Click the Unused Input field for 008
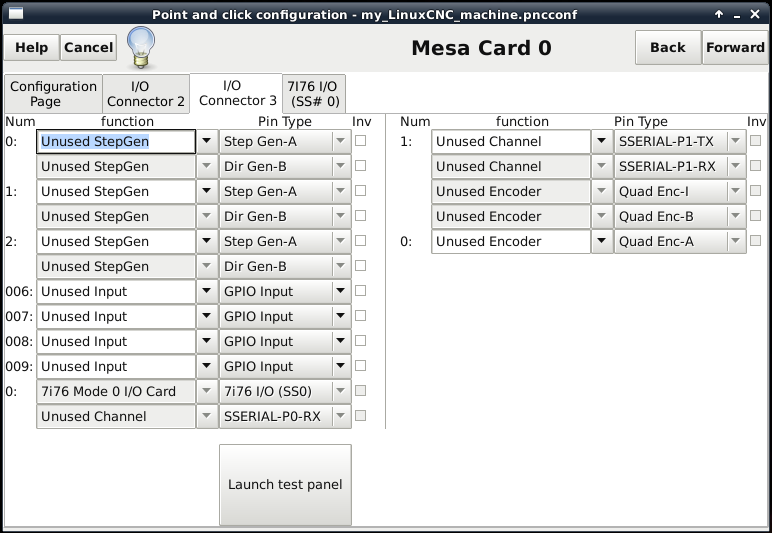 click(x=116, y=342)
